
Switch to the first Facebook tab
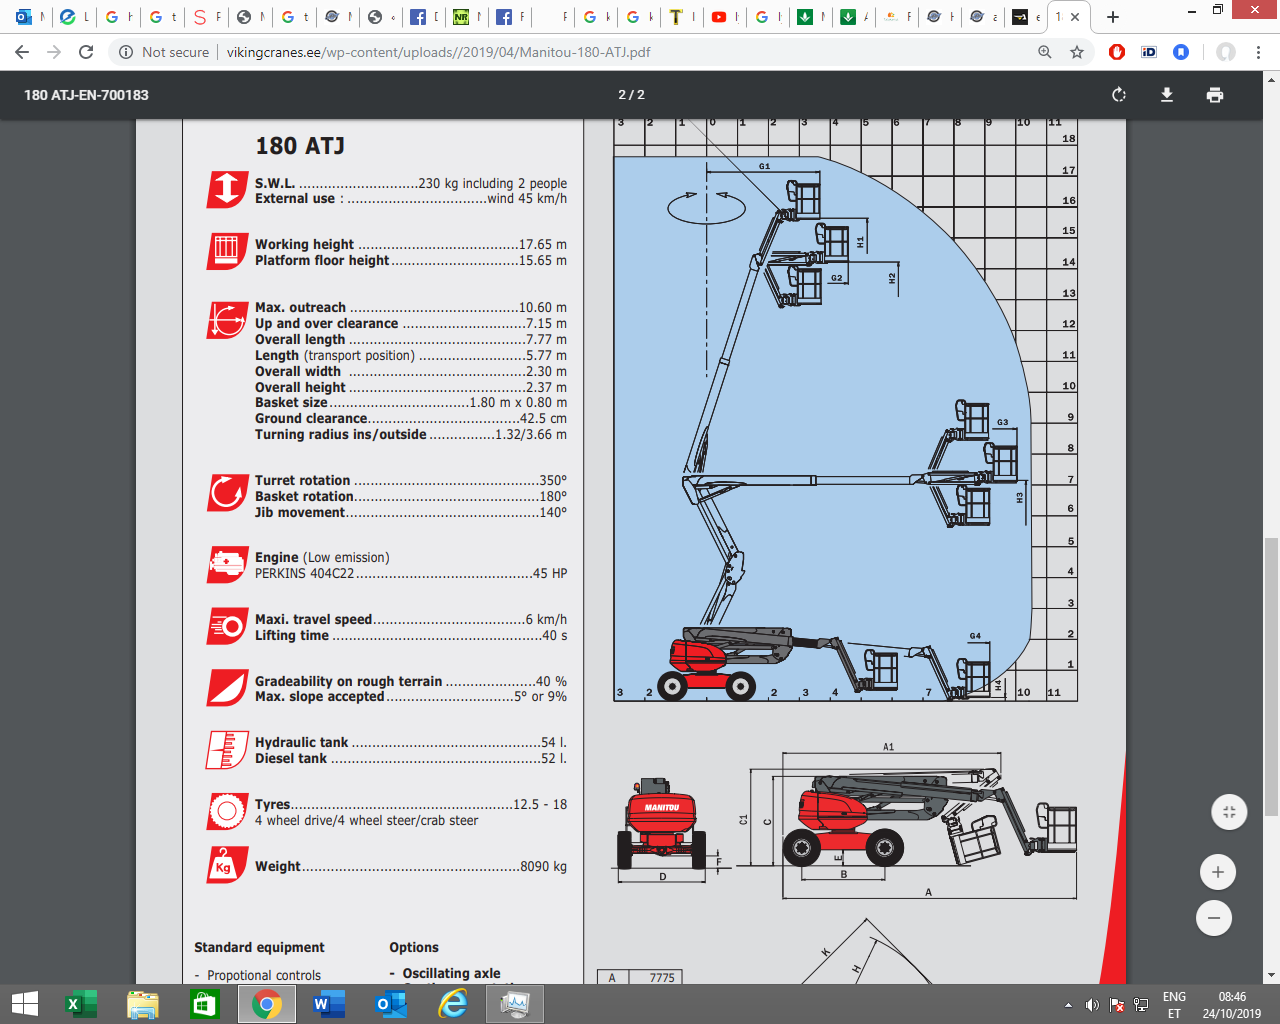(419, 17)
